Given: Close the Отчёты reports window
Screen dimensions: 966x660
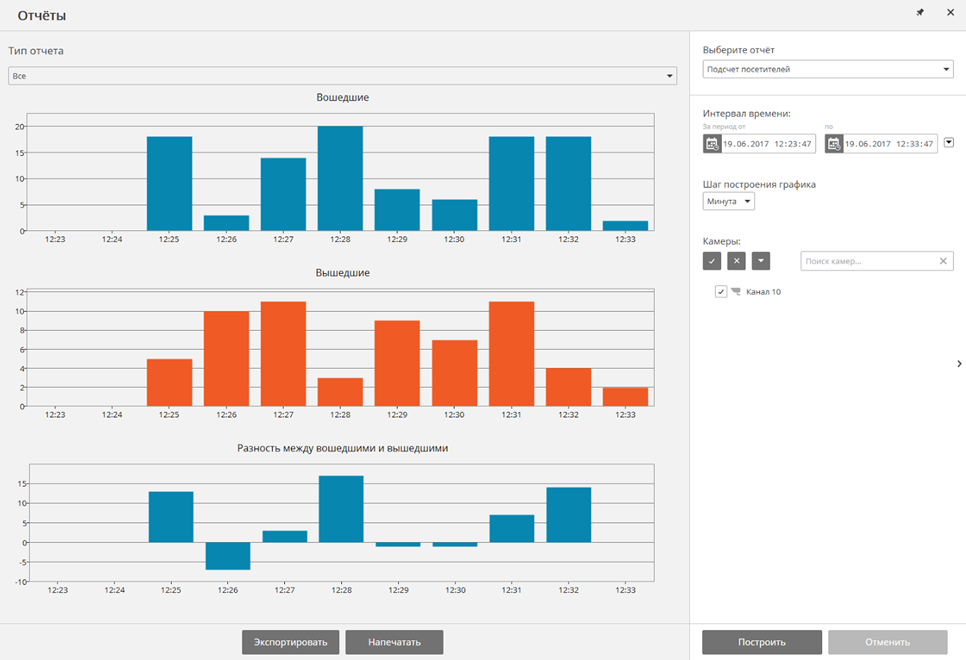Looking at the screenshot, I should click(950, 13).
